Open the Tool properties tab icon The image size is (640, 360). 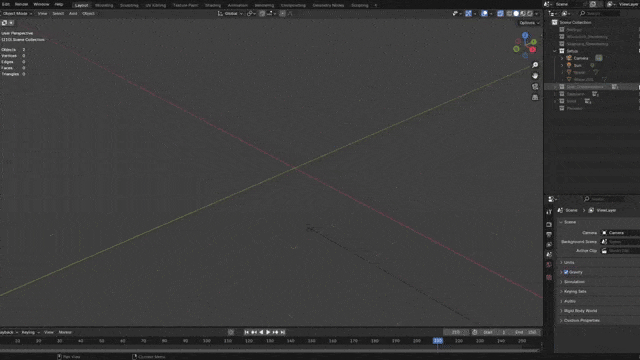(549, 212)
